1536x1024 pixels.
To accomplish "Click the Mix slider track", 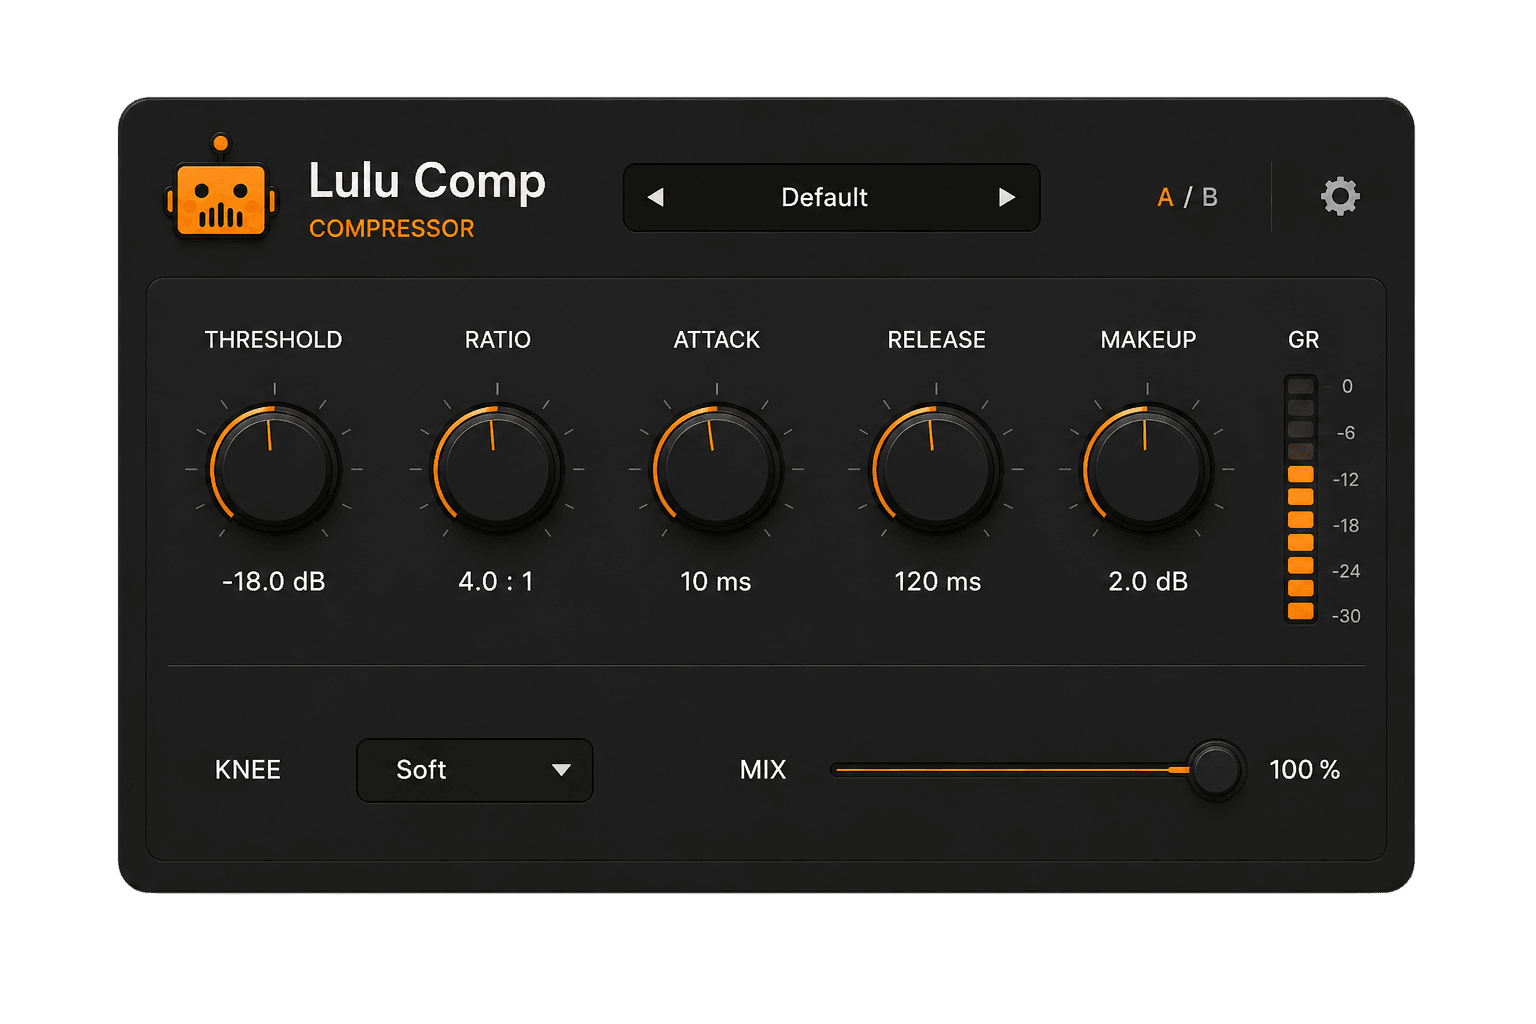I will pyautogui.click(x=1010, y=770).
